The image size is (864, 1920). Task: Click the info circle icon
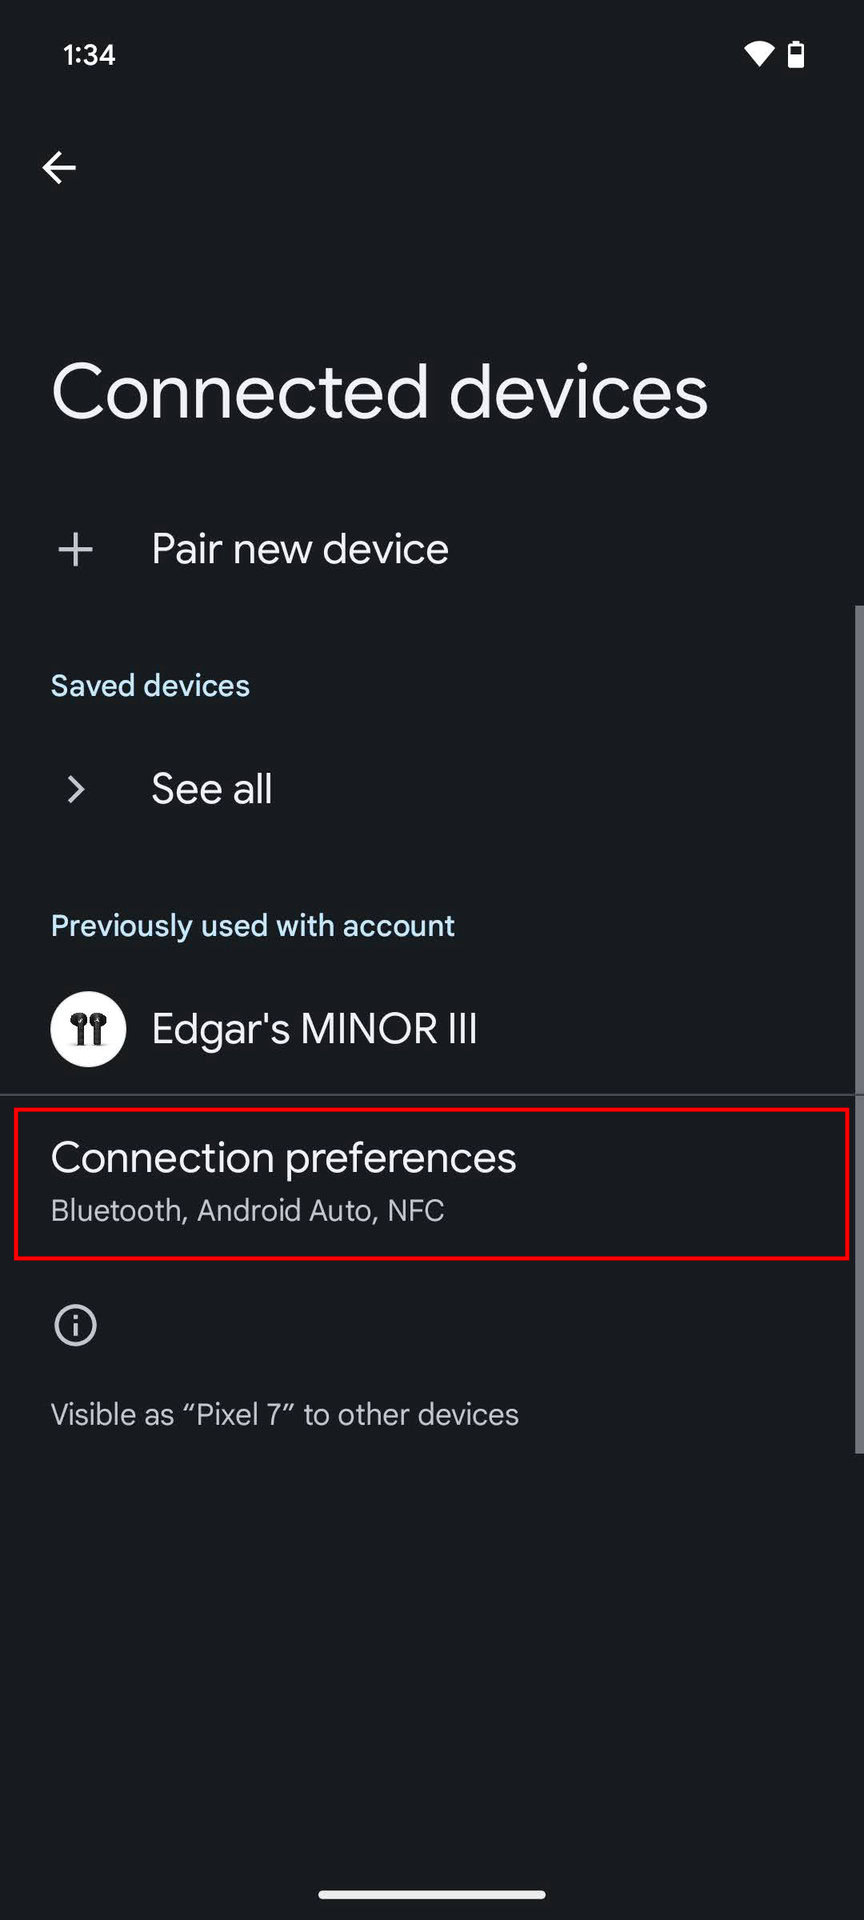[75, 1325]
